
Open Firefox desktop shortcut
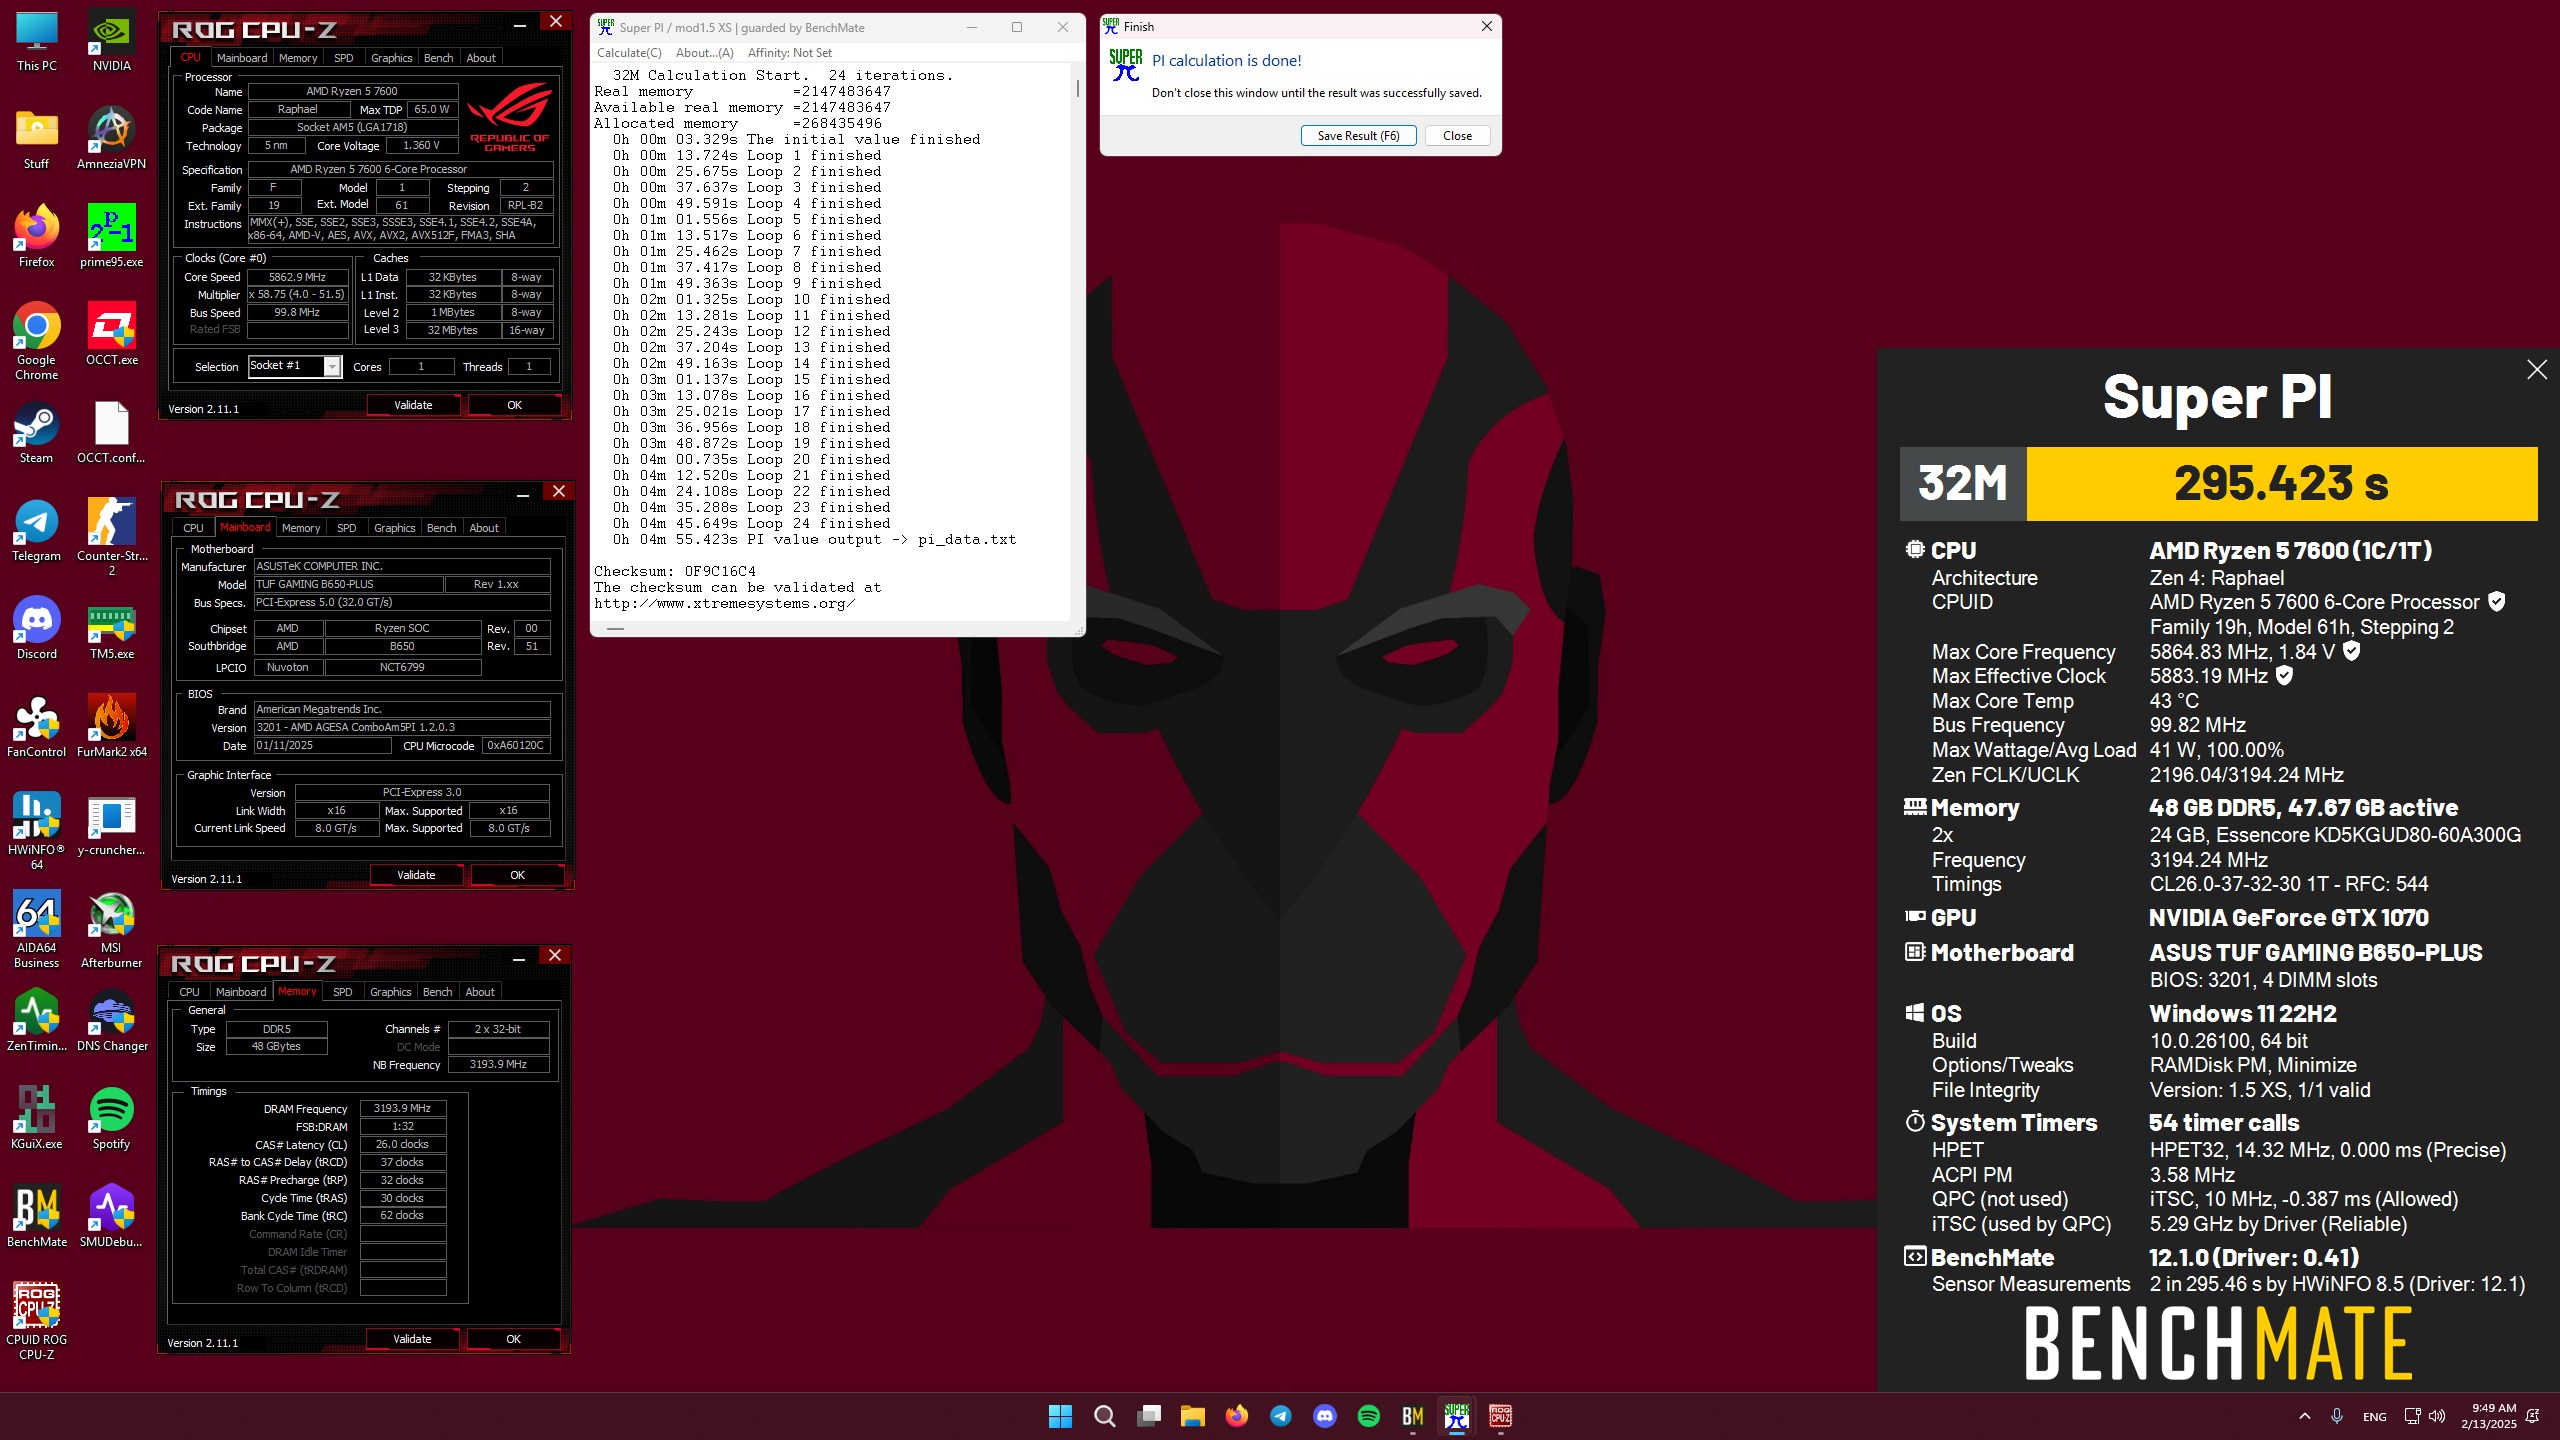[37, 237]
